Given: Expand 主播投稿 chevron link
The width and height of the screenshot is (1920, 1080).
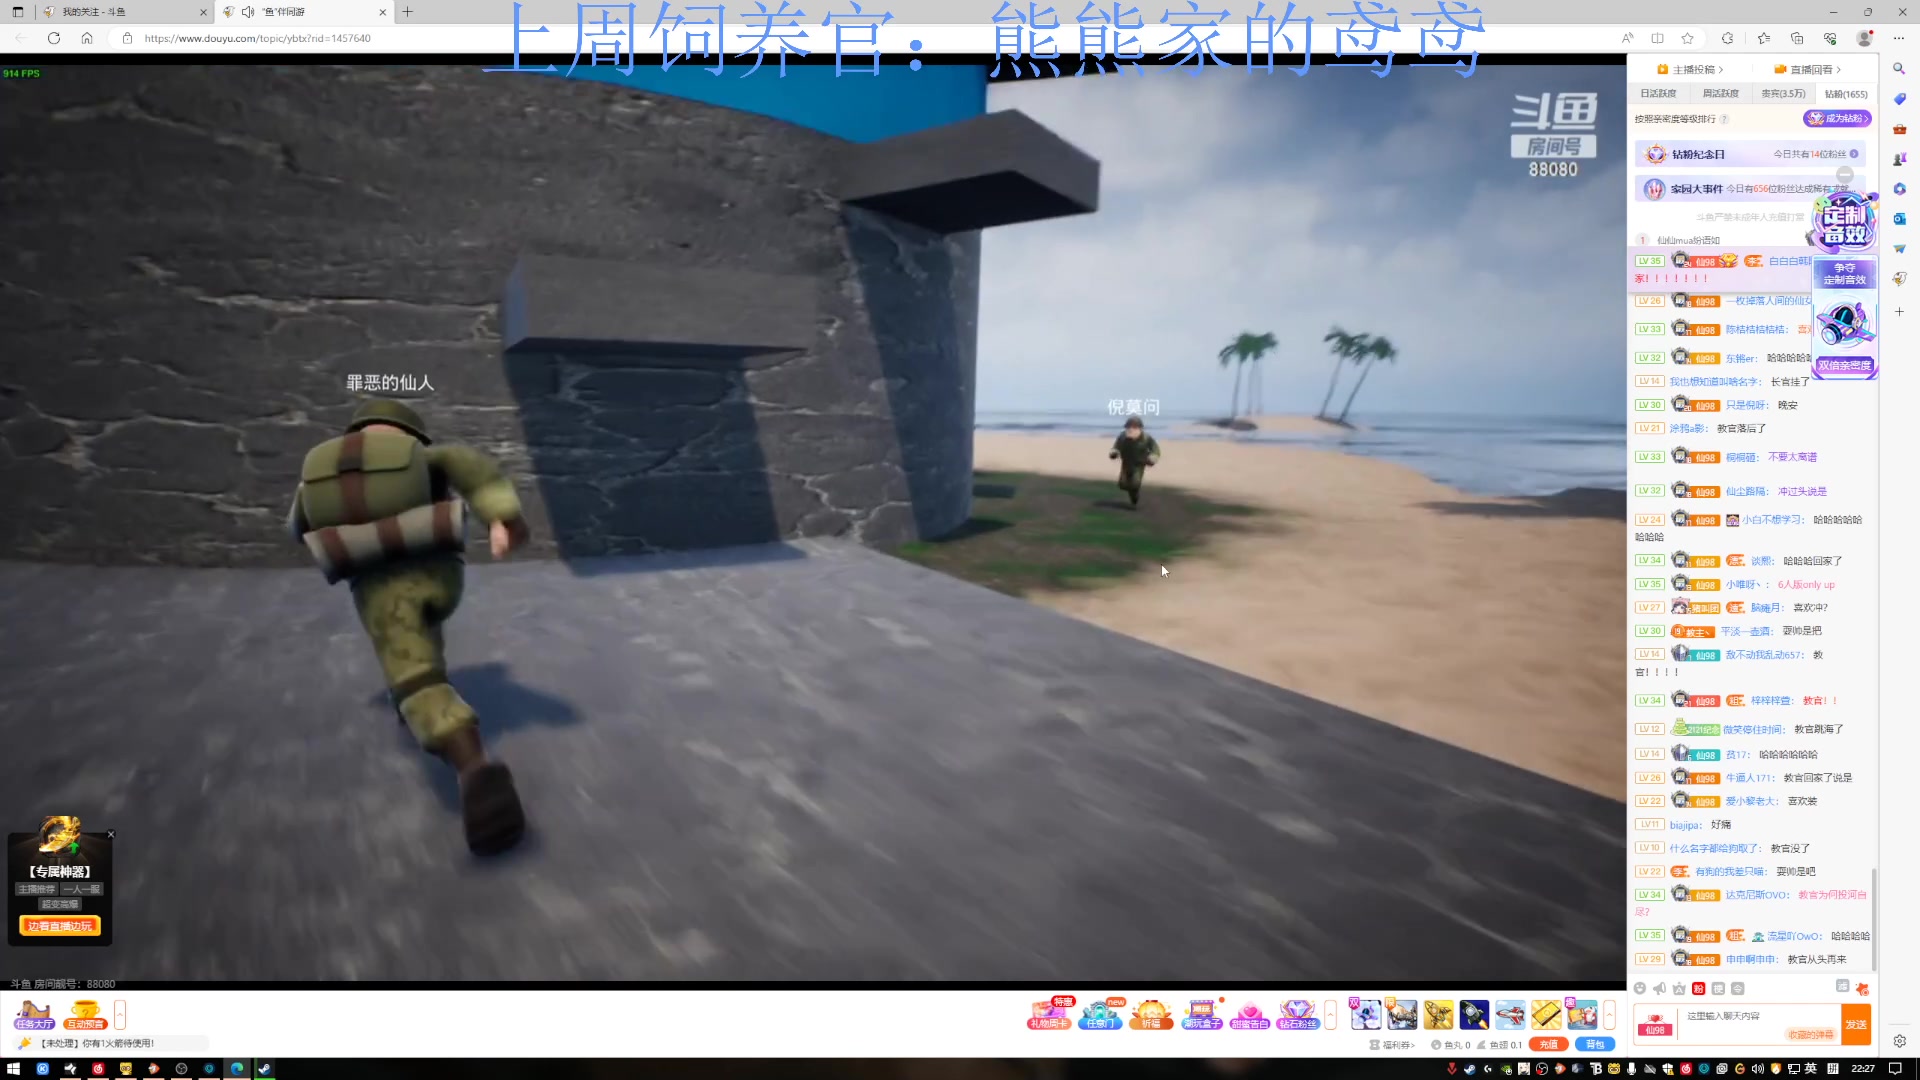Looking at the screenshot, I should click(1691, 69).
